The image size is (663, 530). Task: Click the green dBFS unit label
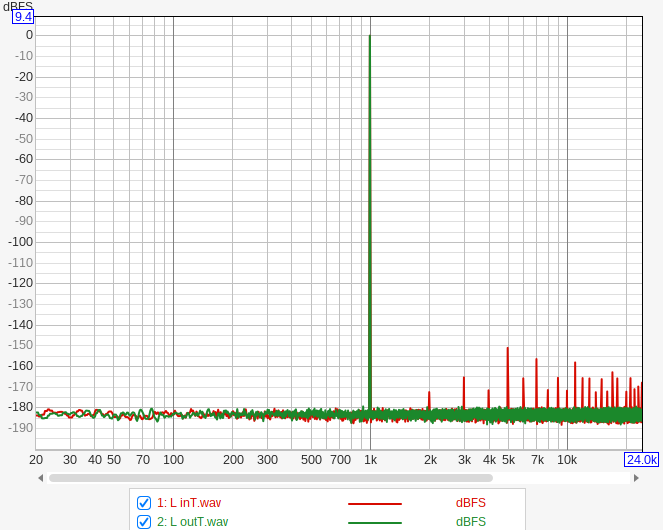[x=471, y=522]
